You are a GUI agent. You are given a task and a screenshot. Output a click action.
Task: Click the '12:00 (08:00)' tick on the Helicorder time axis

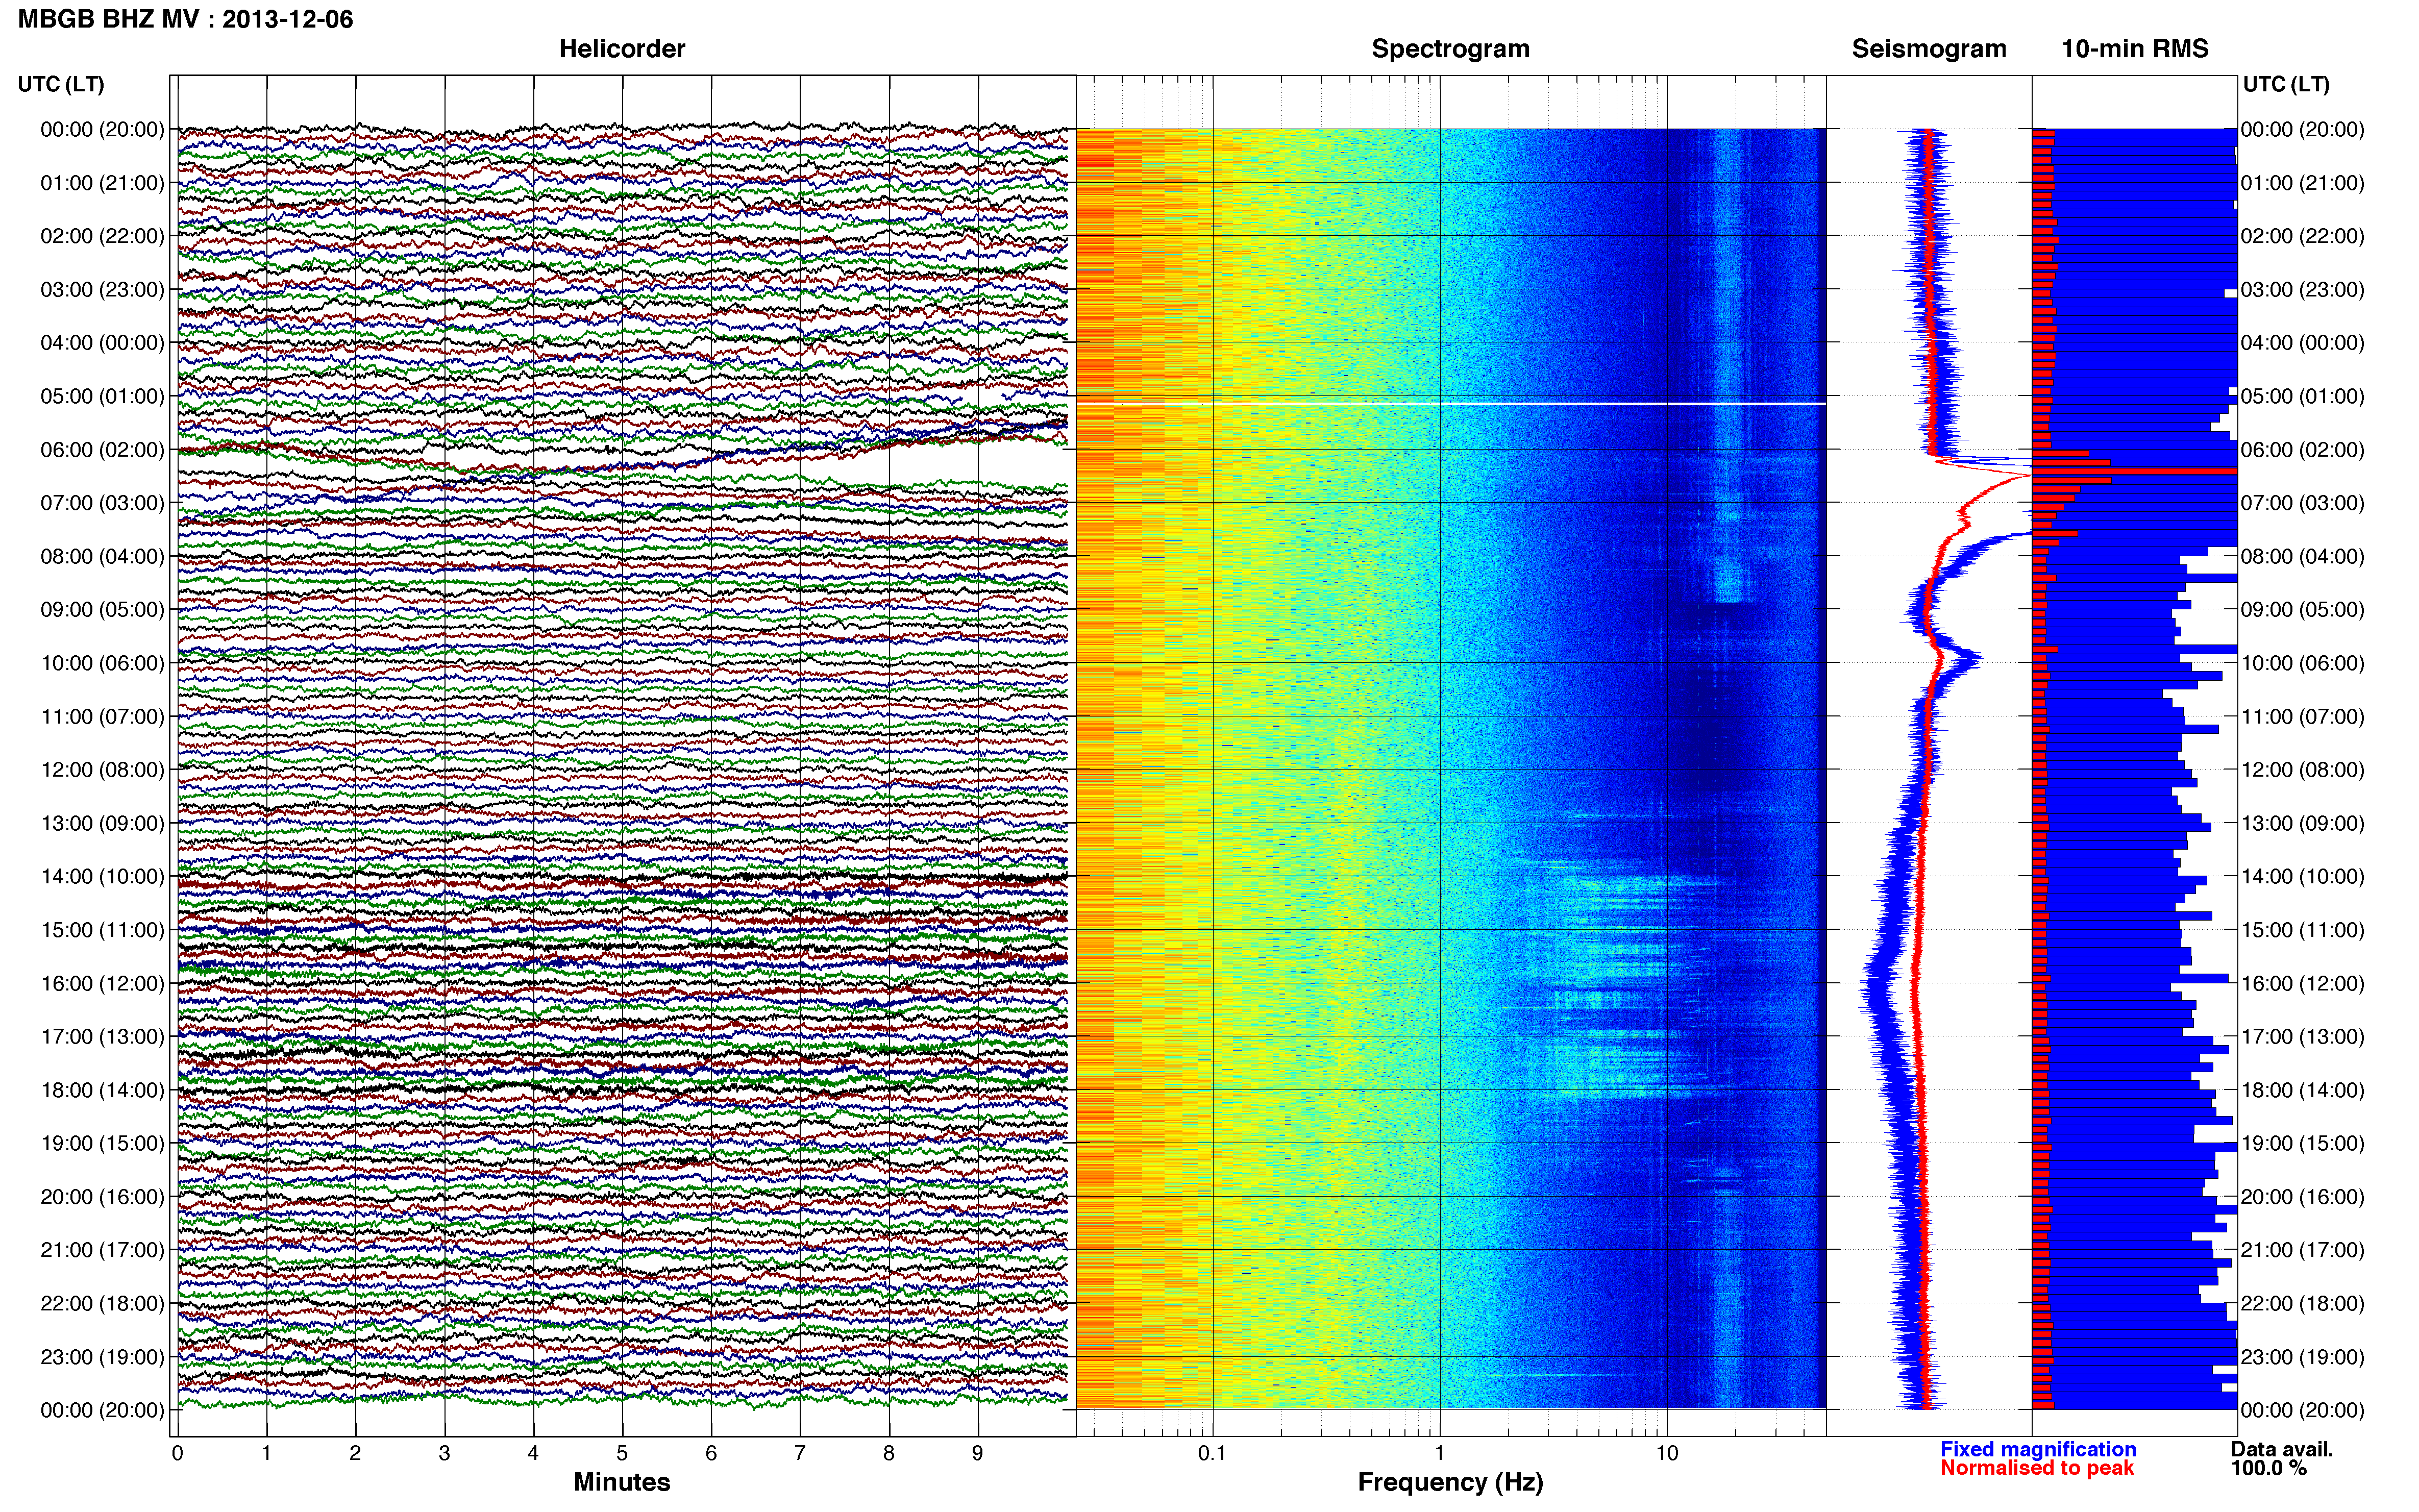pos(102,770)
